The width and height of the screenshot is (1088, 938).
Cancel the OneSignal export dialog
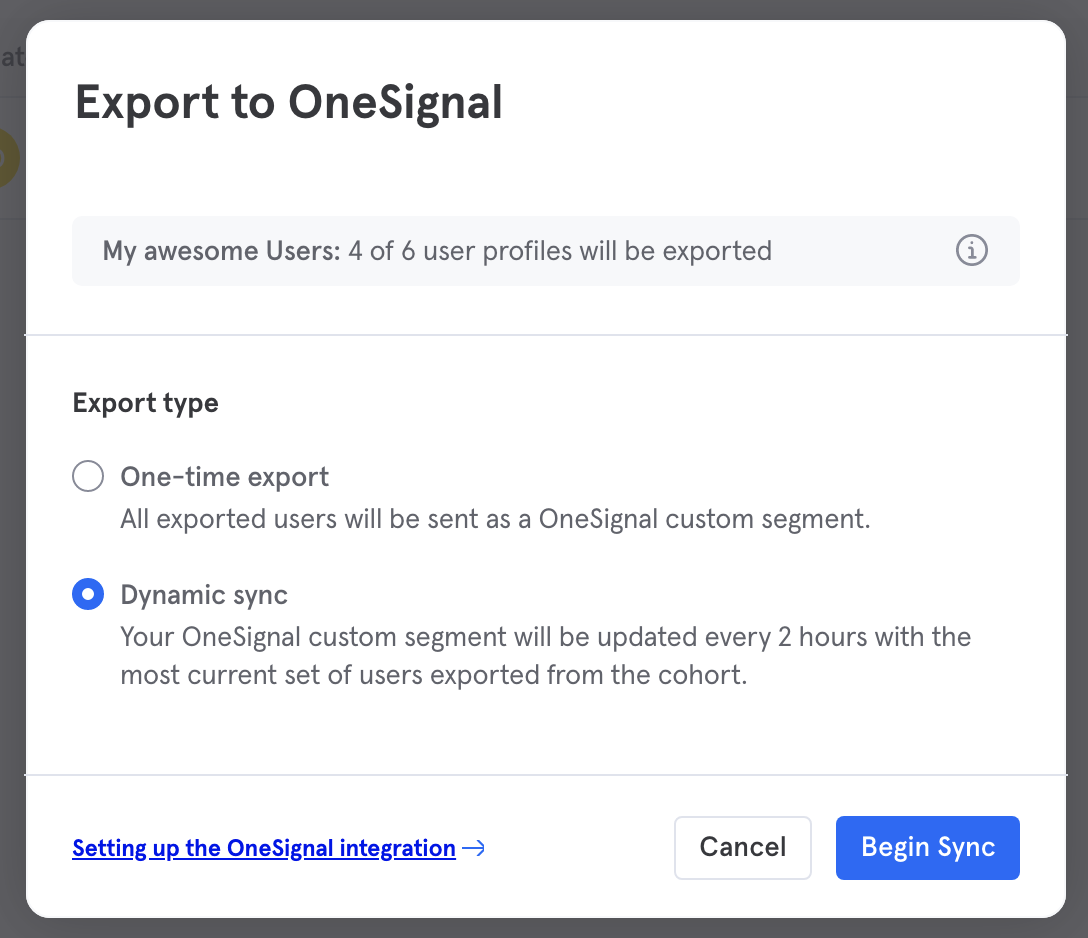click(x=742, y=847)
